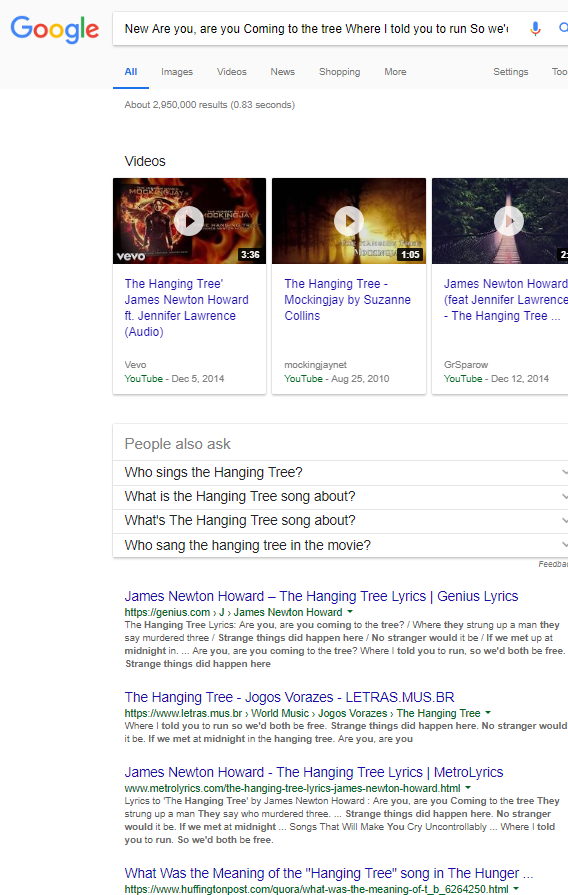Open MetroLyrics Hanging Tree result
Viewport: 568px width, 895px height.
(x=314, y=772)
